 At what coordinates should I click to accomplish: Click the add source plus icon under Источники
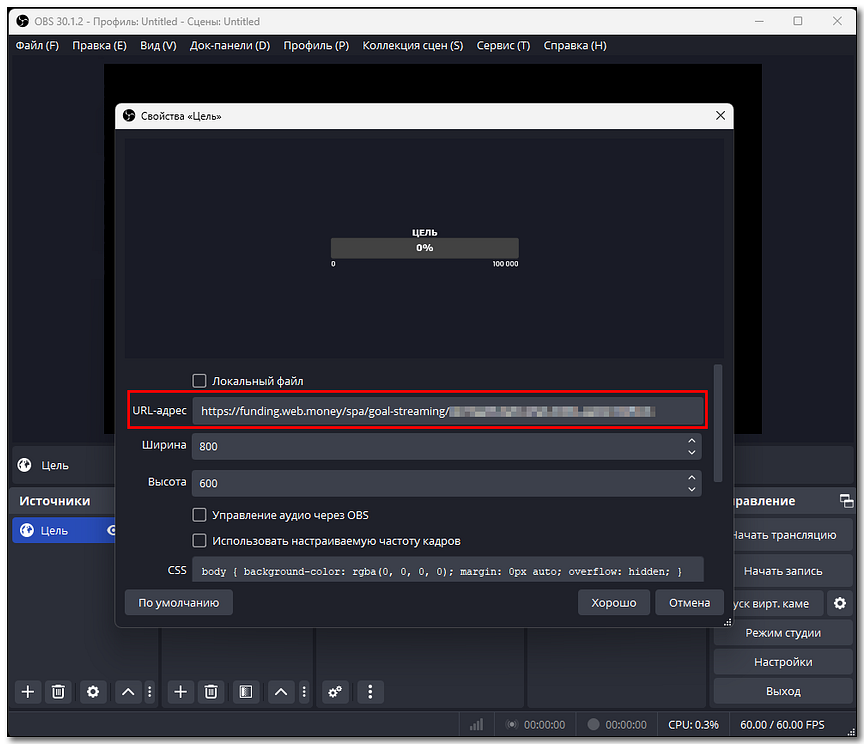(28, 691)
